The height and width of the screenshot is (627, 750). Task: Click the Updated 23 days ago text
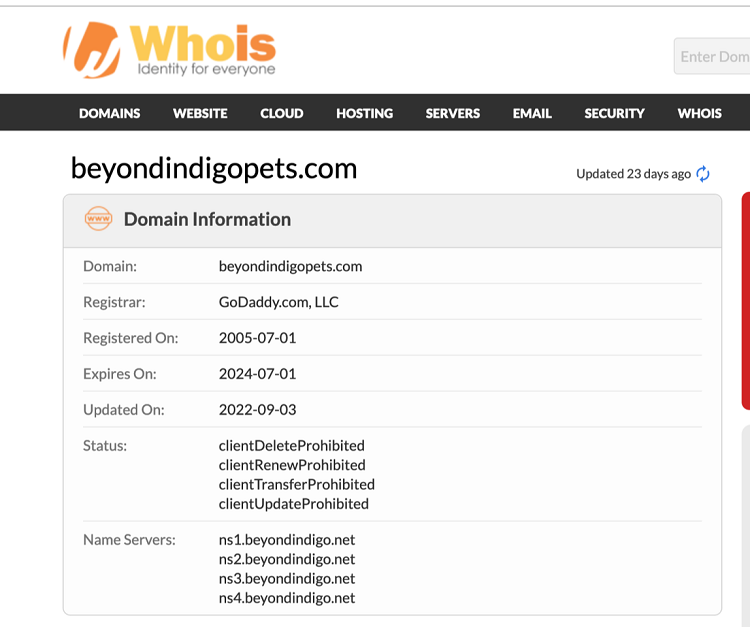click(x=633, y=174)
